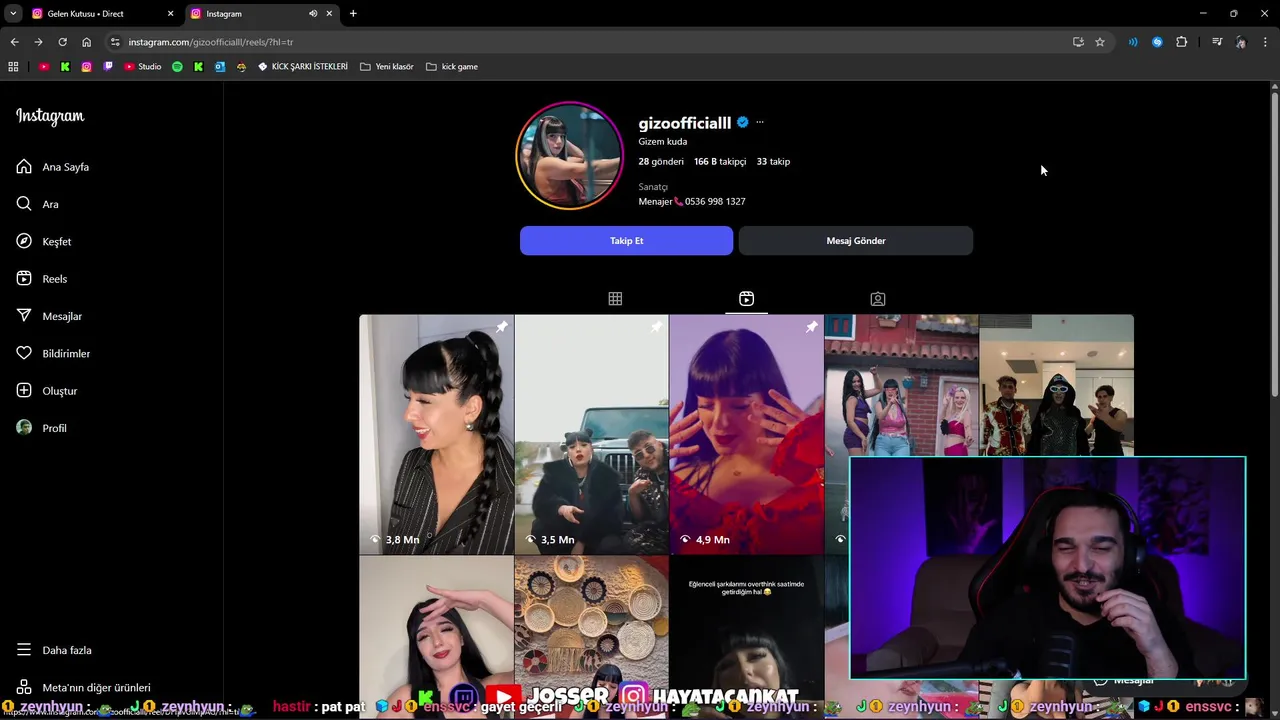Mute the Instagram tab audio
This screenshot has height=720, width=1280.
click(313, 14)
